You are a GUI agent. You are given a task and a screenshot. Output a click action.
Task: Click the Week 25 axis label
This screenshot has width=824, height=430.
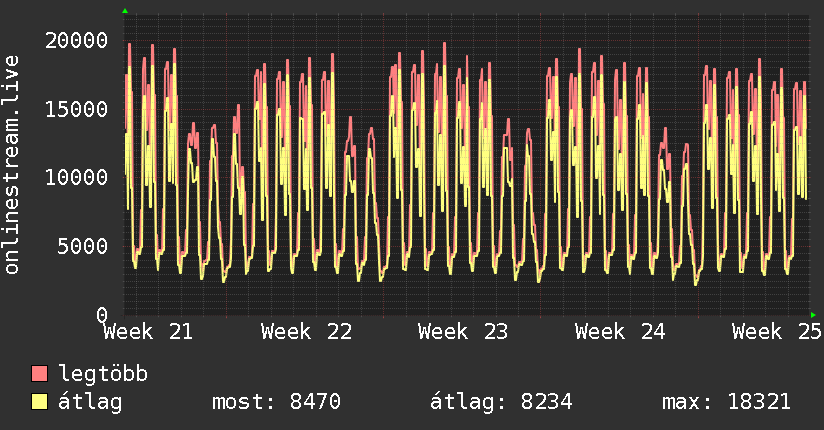[777, 332]
